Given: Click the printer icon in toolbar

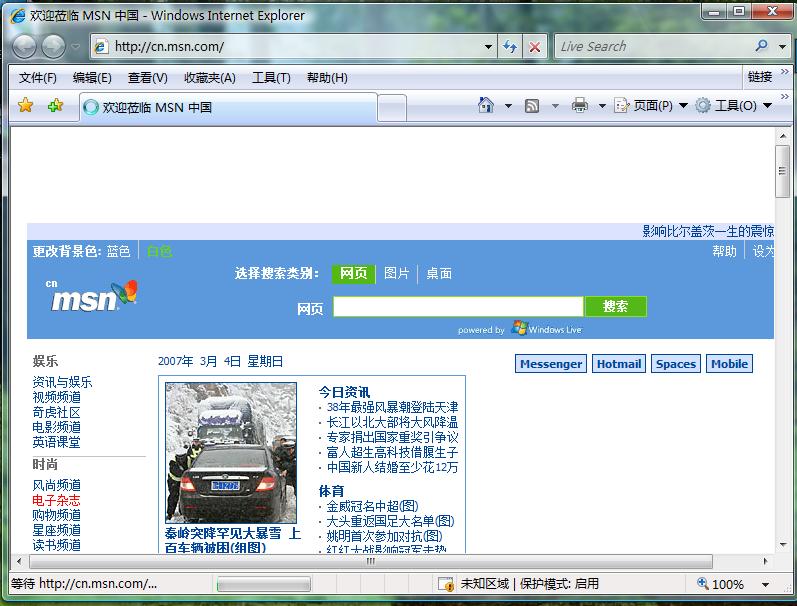Looking at the screenshot, I should tap(580, 106).
